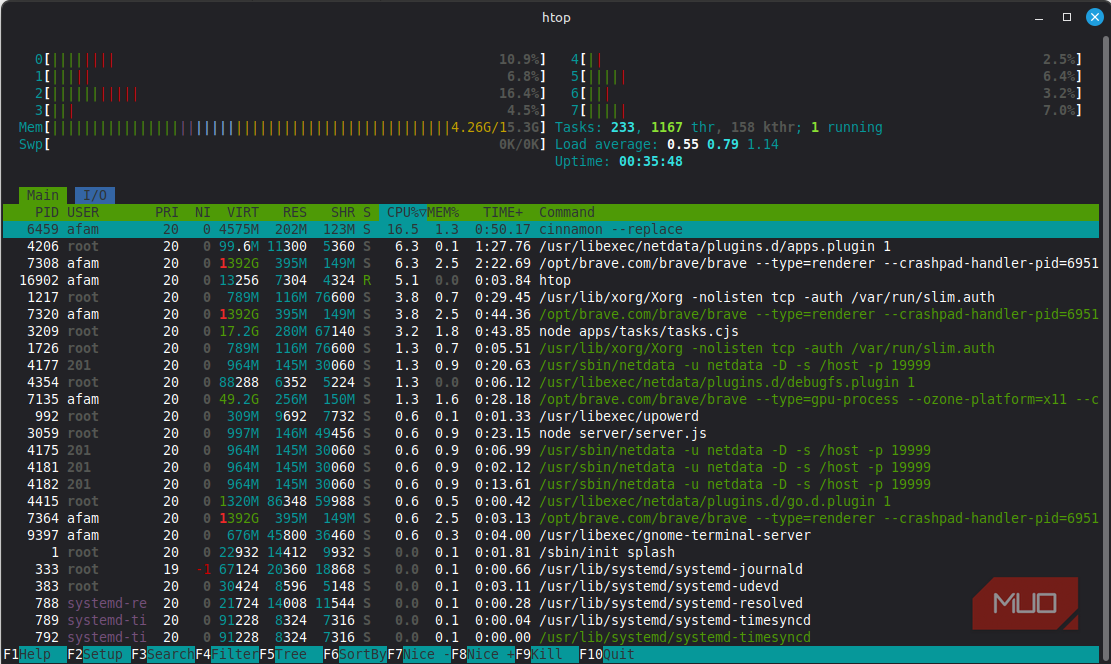This screenshot has width=1111, height=664.
Task: Select the Xorg process PID 1217
Action: (551, 297)
